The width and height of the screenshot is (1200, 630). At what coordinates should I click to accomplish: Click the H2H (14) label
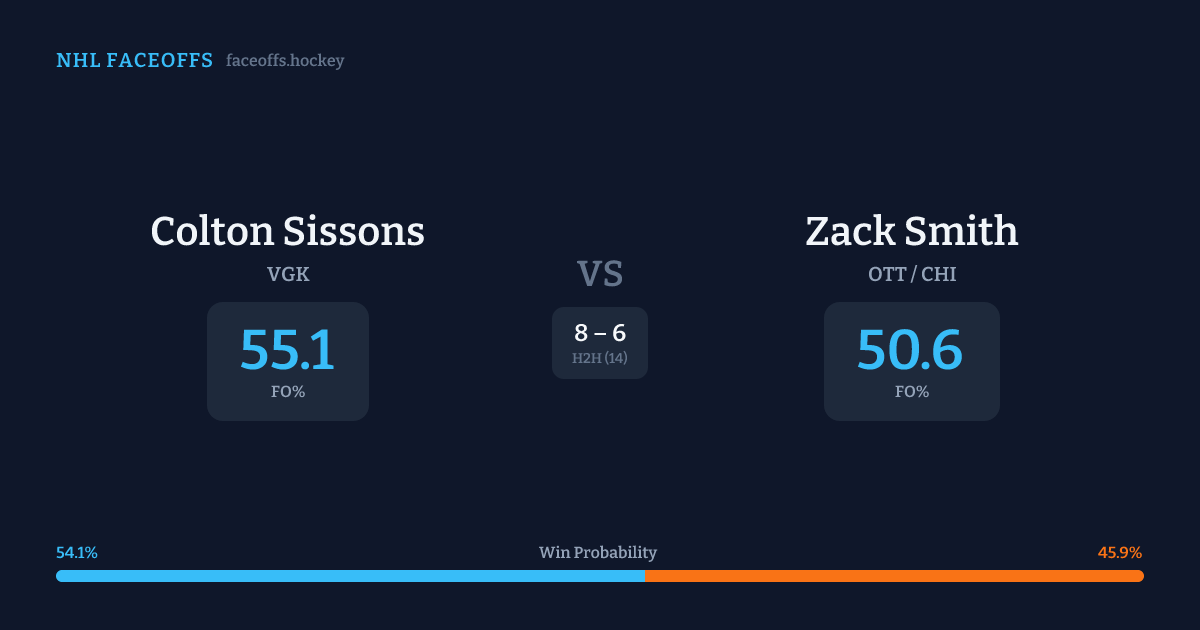point(600,358)
